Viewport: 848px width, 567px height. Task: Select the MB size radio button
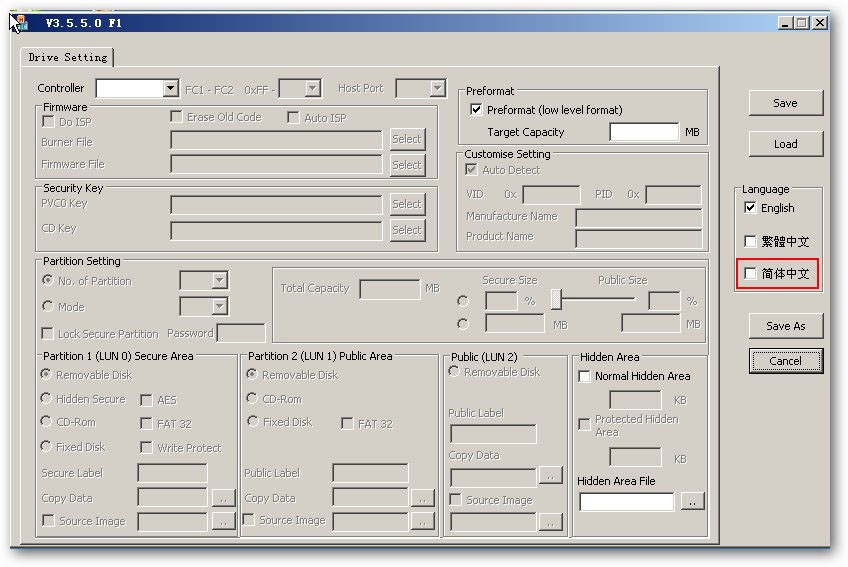(463, 324)
